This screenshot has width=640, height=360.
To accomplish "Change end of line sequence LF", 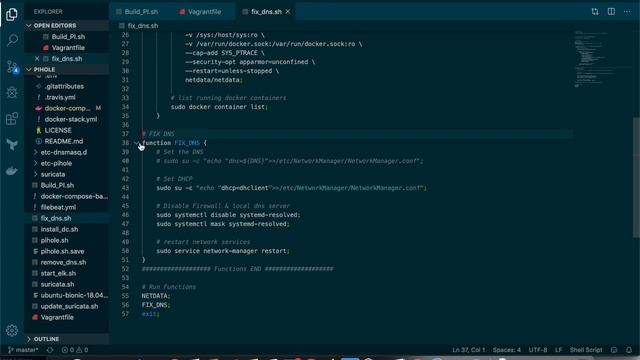I will 558,350.
